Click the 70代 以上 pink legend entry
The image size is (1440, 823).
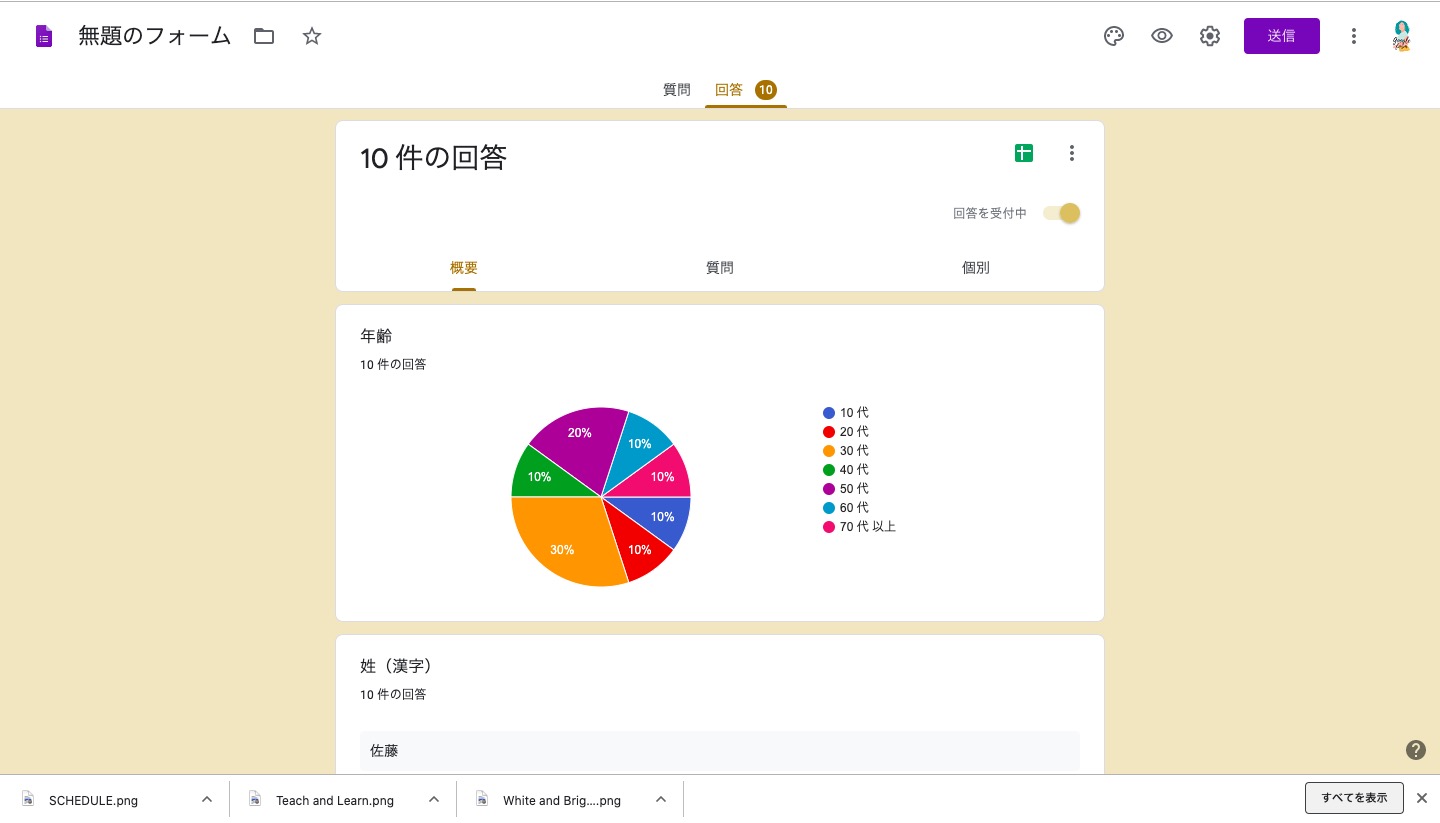(860, 527)
